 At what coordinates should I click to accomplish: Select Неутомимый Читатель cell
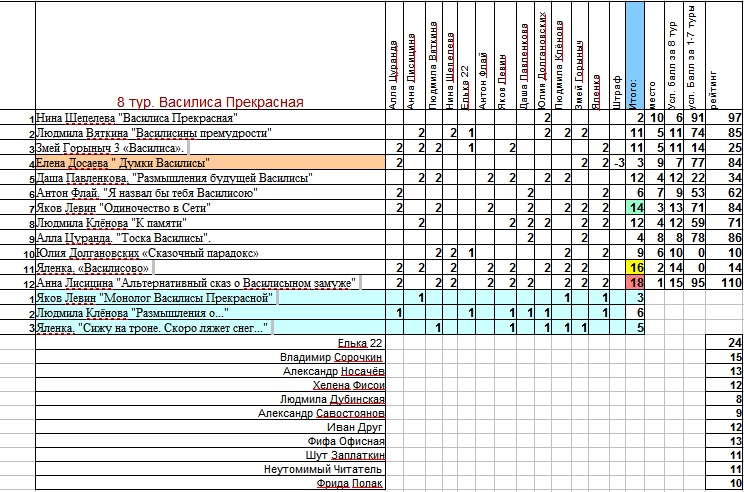pos(210,469)
